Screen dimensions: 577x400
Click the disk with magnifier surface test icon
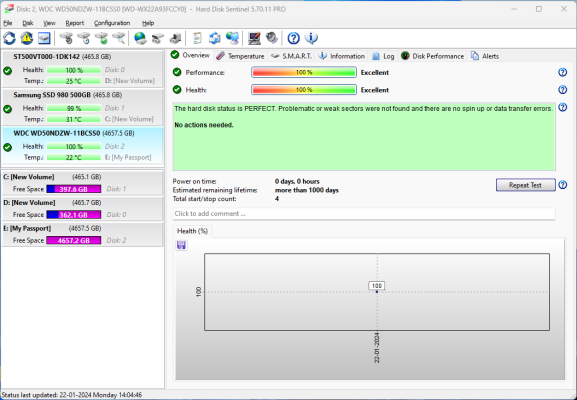119,38
